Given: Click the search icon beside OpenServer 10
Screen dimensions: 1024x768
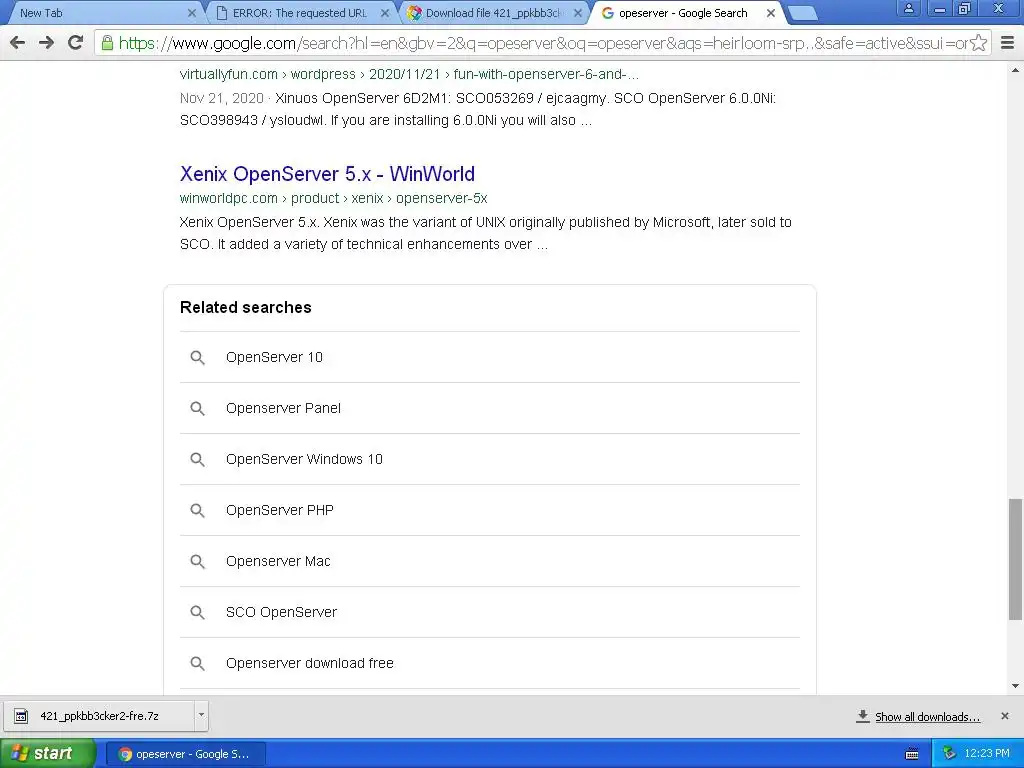Looking at the screenshot, I should pyautogui.click(x=197, y=357).
